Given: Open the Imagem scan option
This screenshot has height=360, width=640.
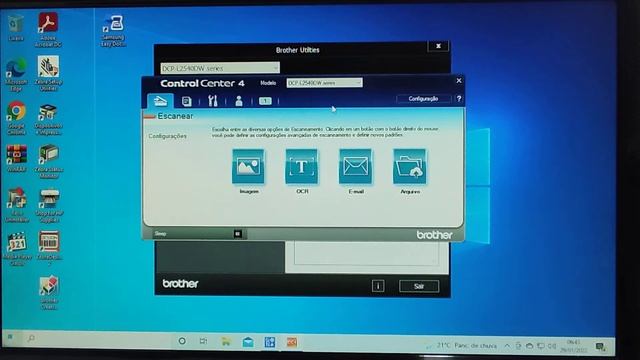Looking at the screenshot, I should [x=248, y=167].
